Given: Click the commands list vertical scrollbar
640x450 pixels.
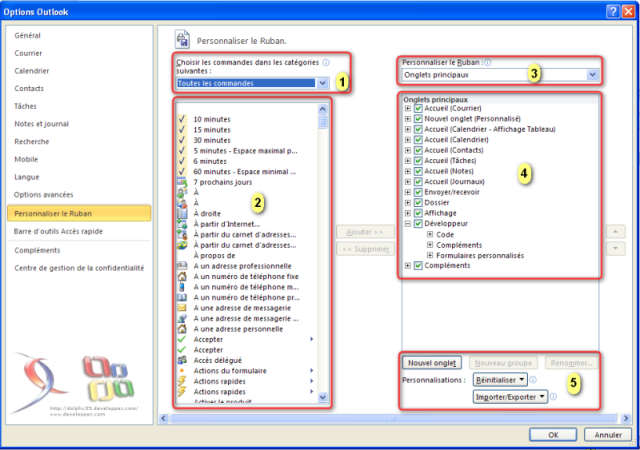Looking at the screenshot, I should 324,250.
